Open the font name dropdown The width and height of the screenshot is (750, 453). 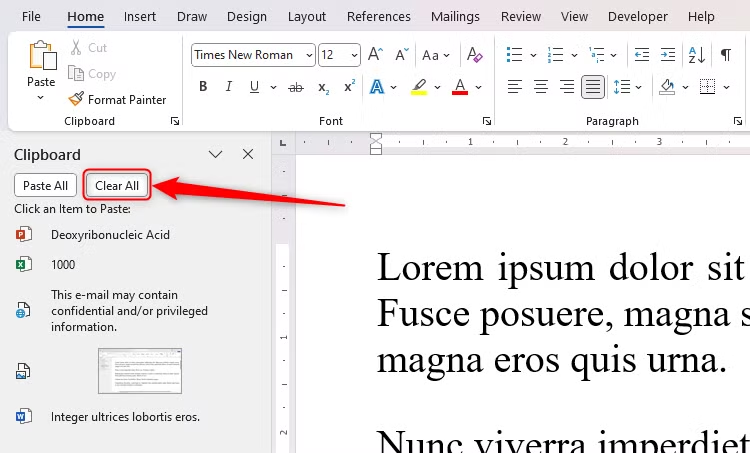tap(309, 55)
